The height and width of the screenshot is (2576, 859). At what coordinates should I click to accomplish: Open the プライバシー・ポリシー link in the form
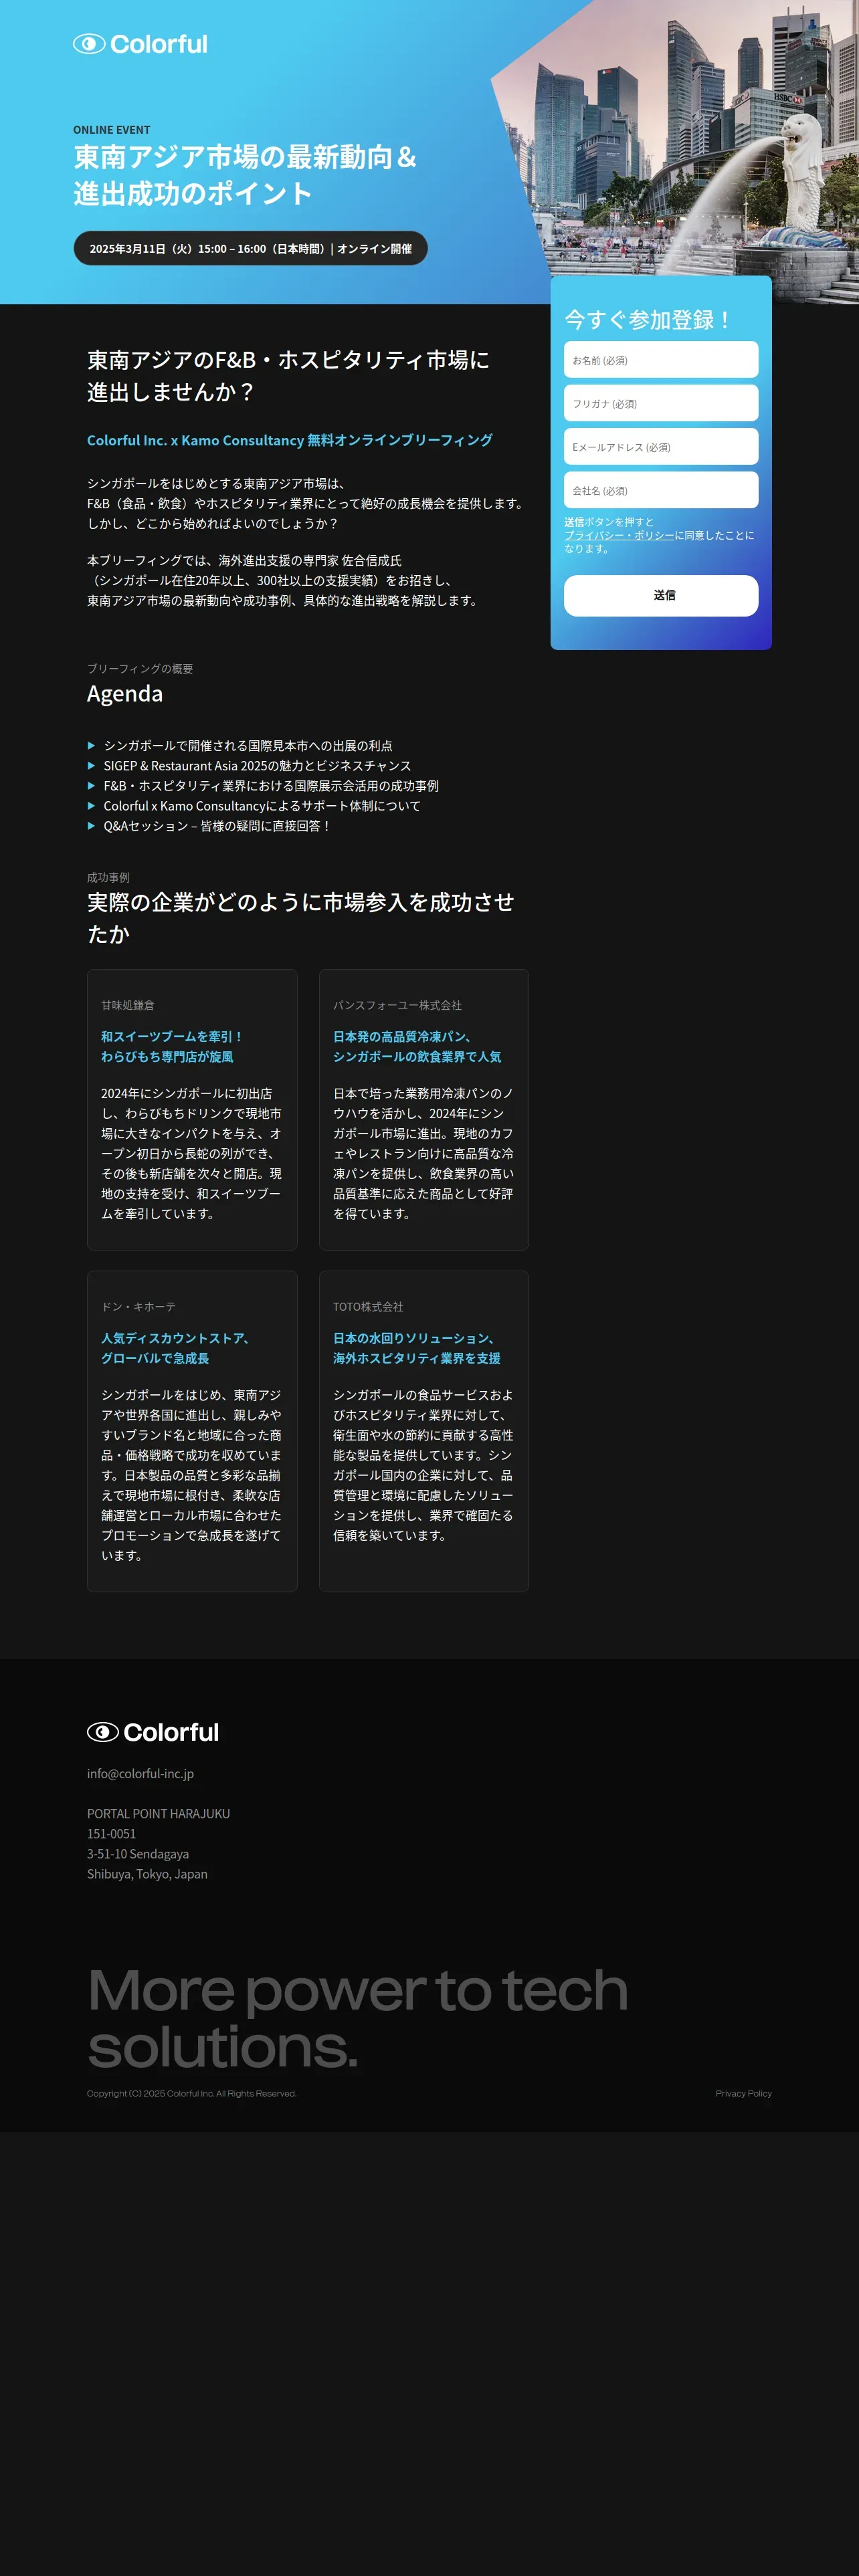pos(619,535)
